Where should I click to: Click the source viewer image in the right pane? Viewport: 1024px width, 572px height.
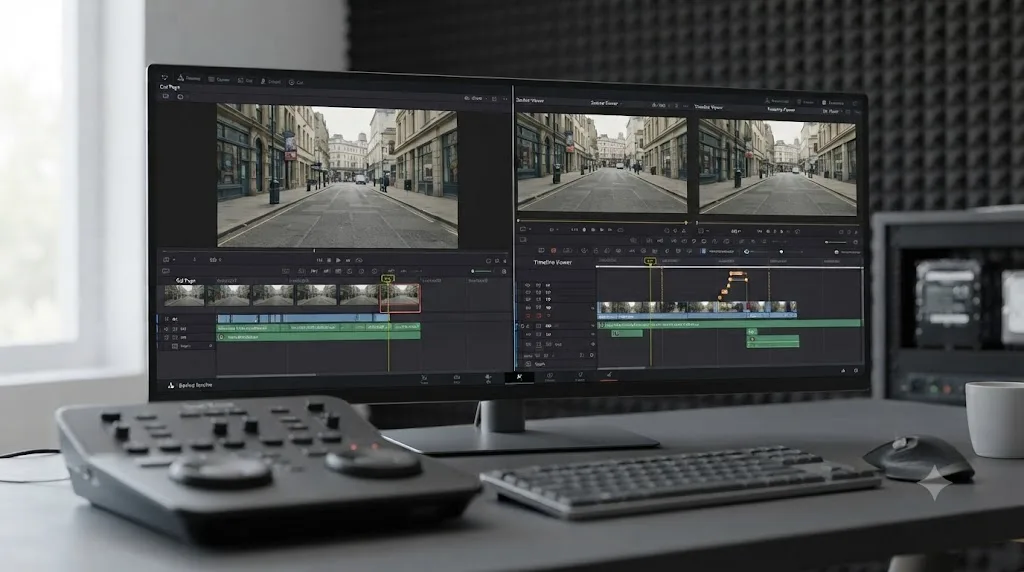(x=602, y=162)
